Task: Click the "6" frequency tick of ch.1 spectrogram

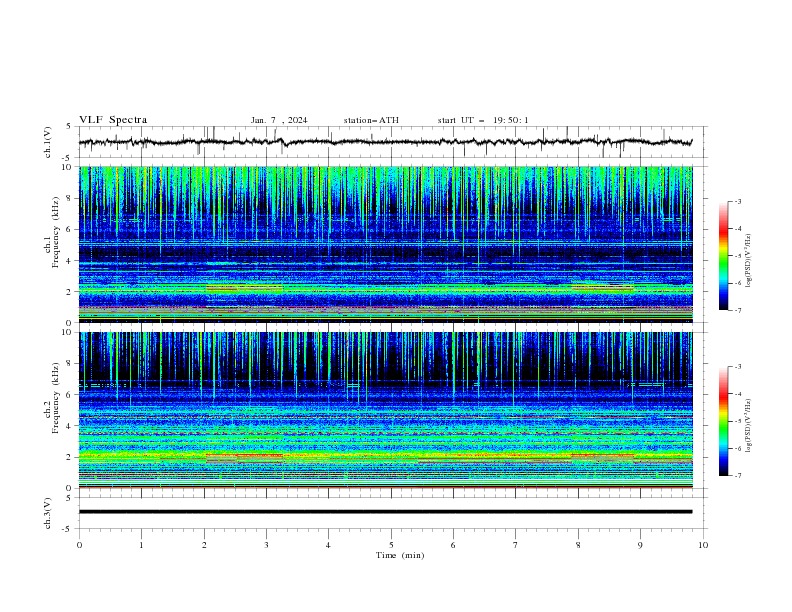Action: (x=70, y=229)
